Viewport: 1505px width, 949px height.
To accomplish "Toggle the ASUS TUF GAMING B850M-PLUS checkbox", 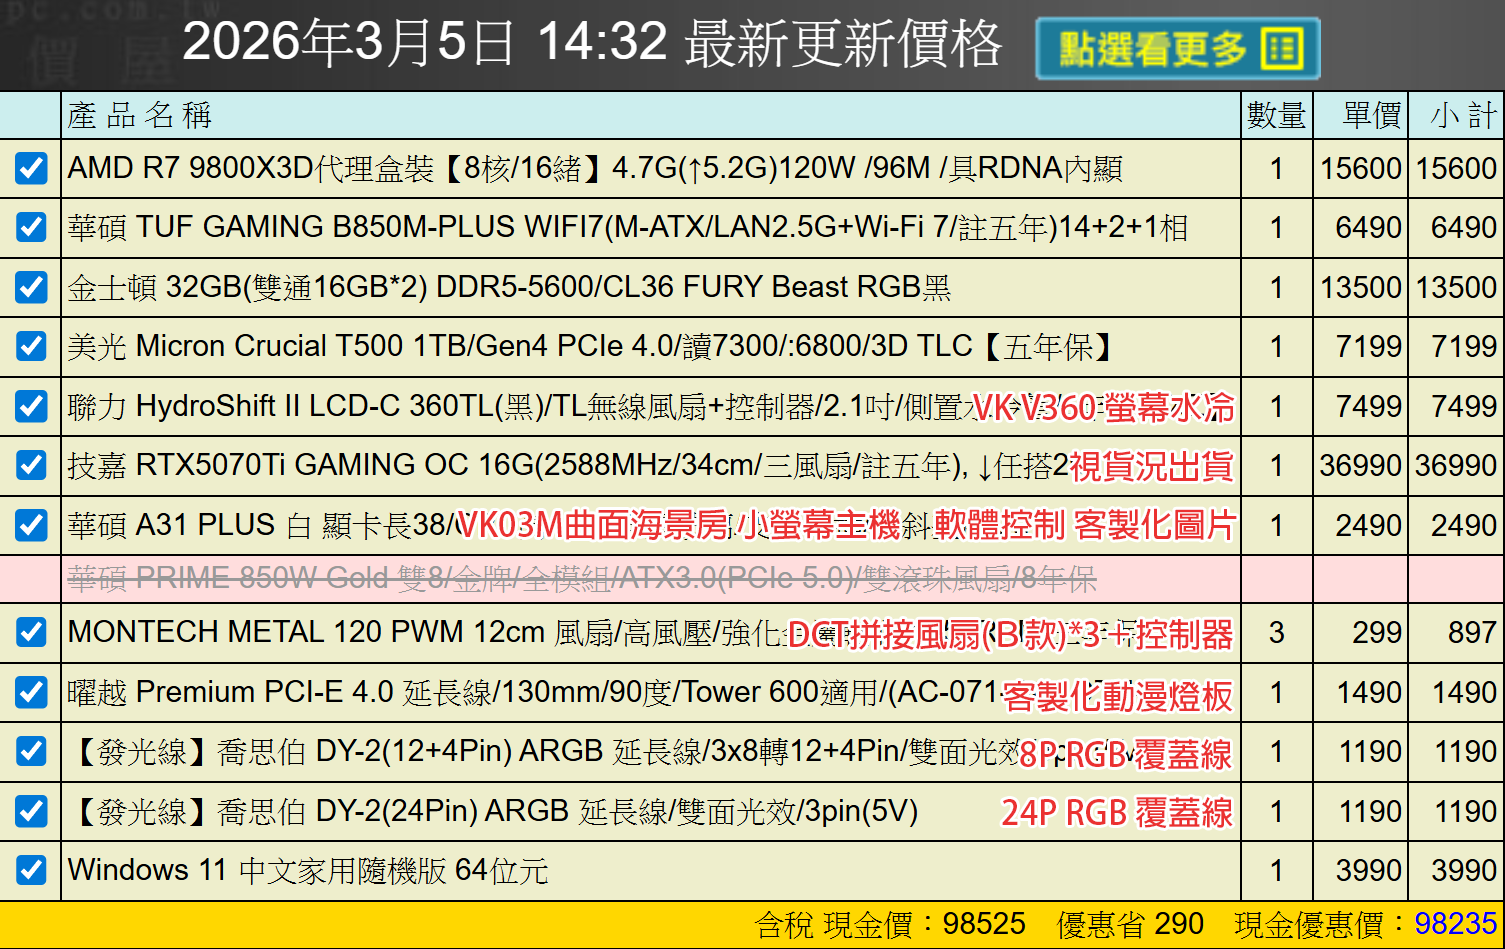I will pos(31,228).
